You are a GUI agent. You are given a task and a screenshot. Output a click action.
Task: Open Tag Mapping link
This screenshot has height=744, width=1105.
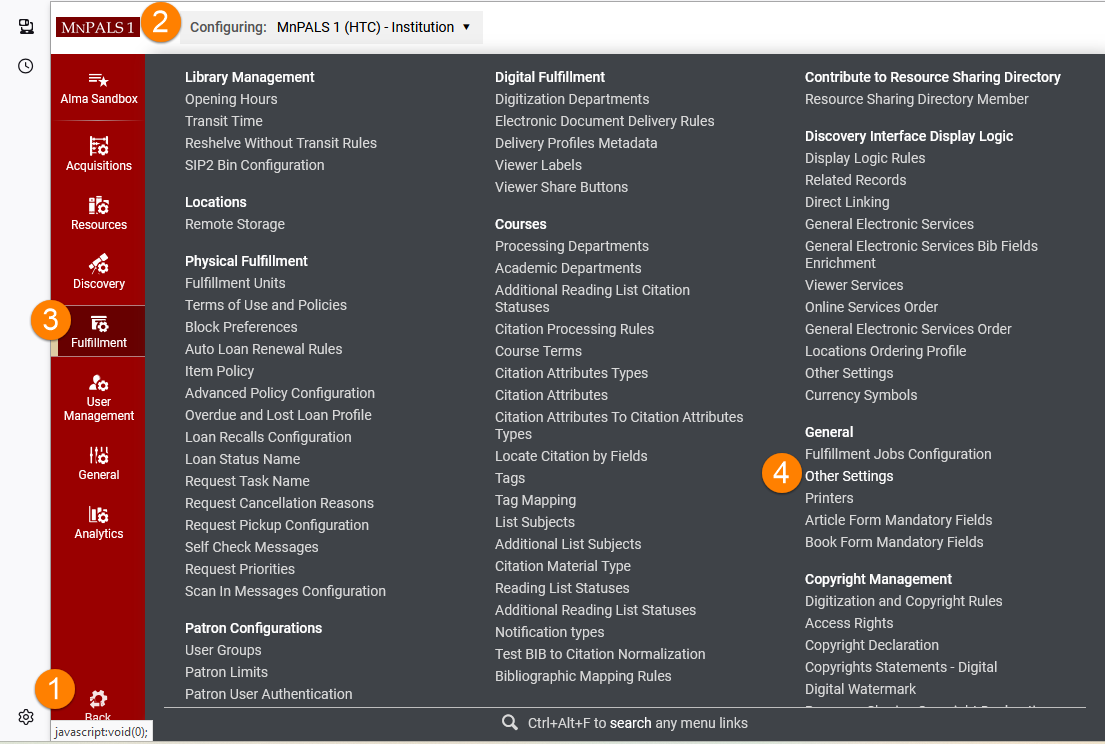(x=535, y=500)
